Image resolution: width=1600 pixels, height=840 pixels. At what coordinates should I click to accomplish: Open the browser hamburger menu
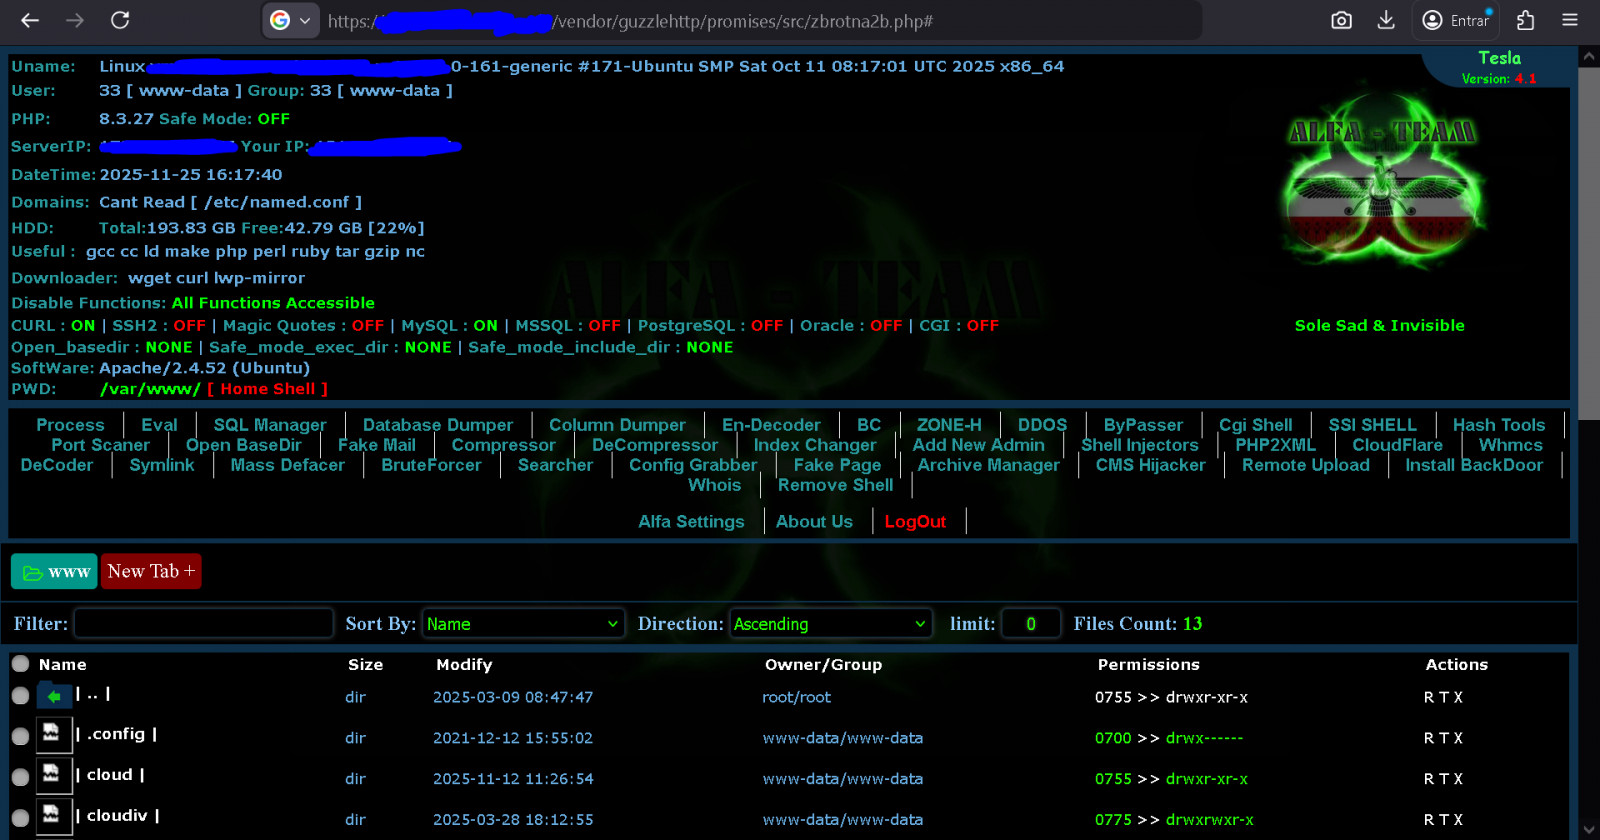[1570, 20]
